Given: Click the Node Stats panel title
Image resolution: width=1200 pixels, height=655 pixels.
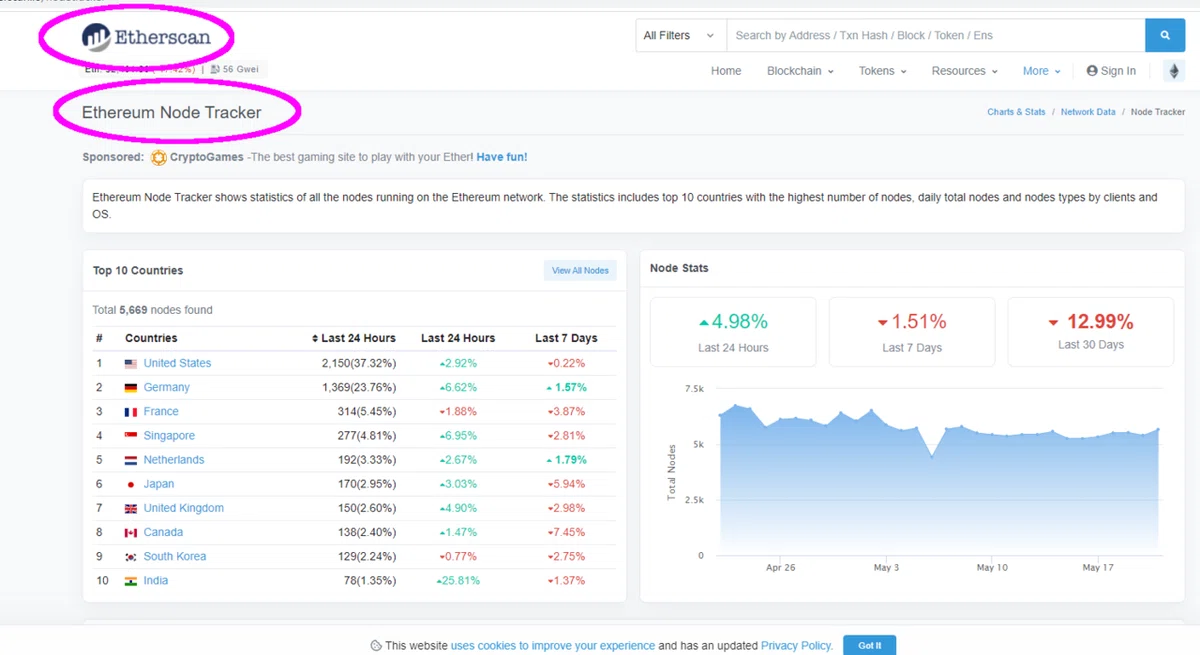Looking at the screenshot, I should point(681,268).
